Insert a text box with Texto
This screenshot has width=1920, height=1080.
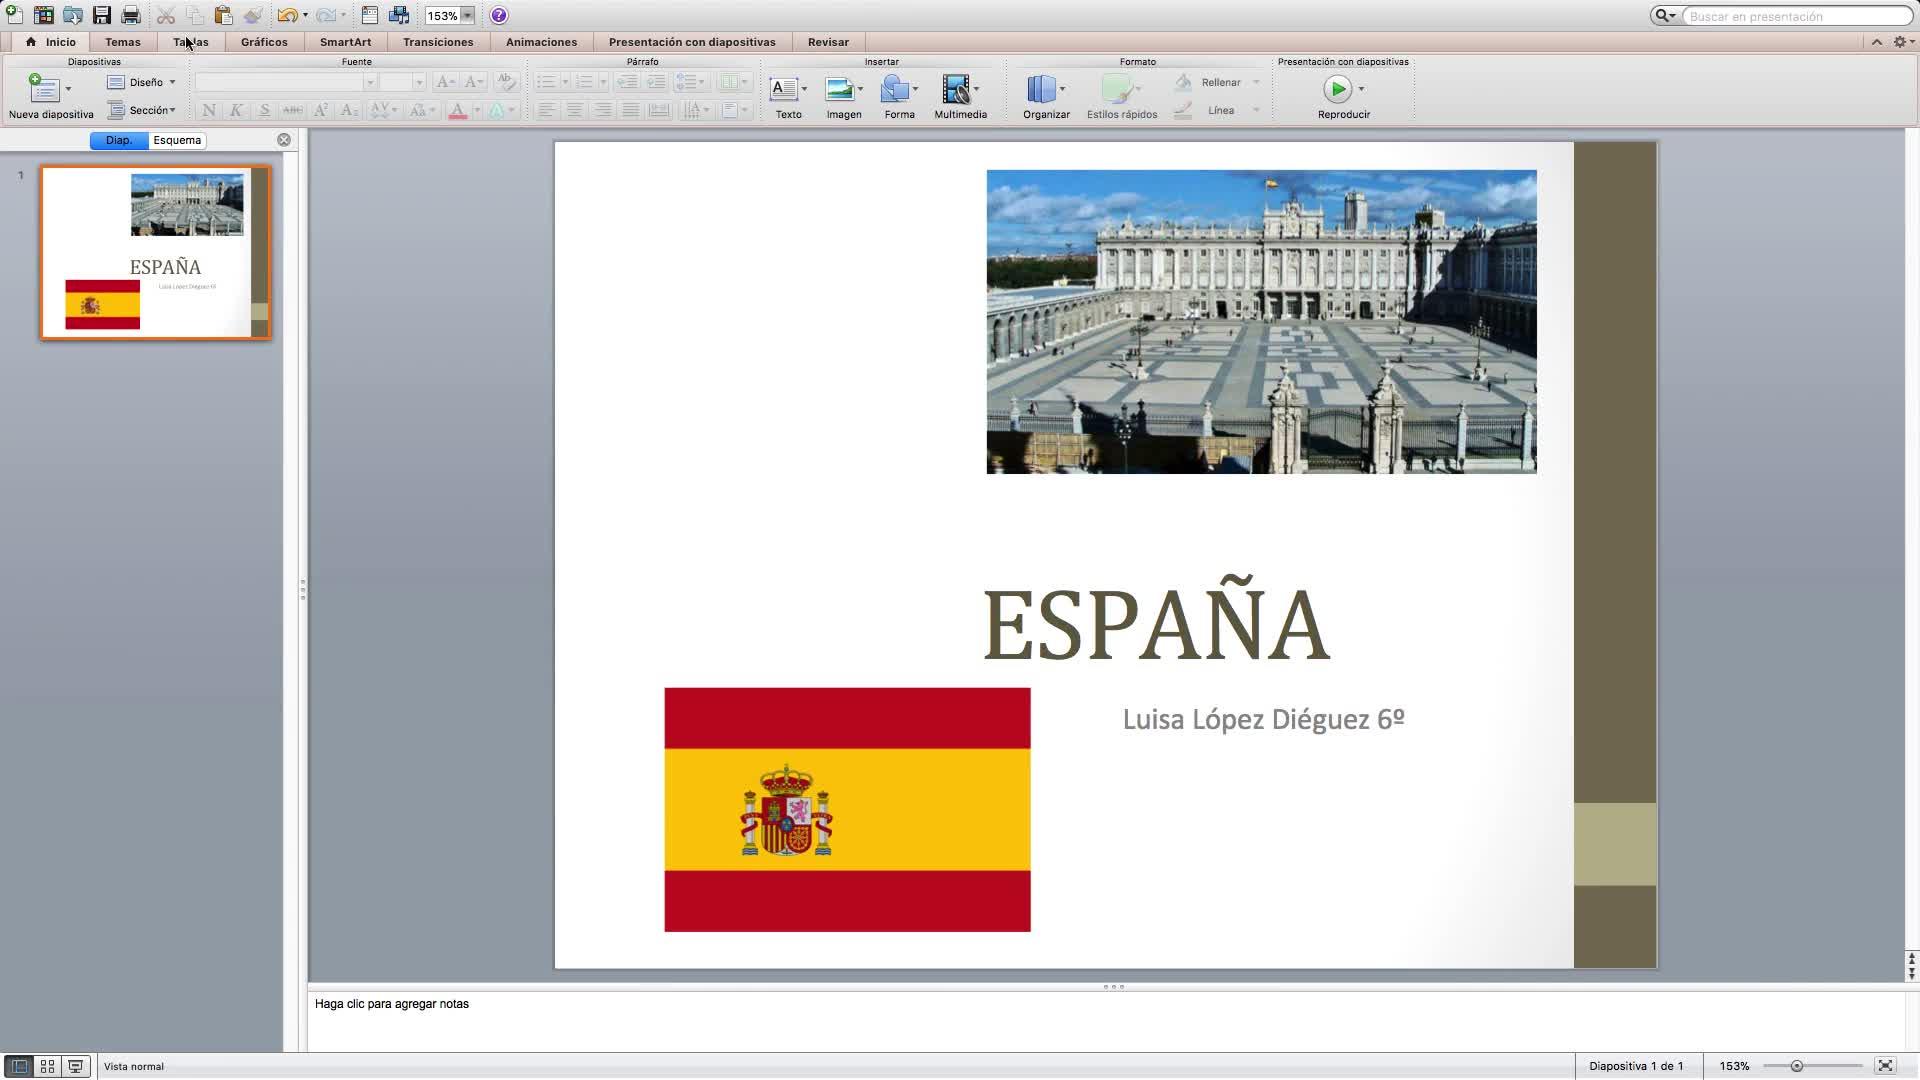[785, 90]
